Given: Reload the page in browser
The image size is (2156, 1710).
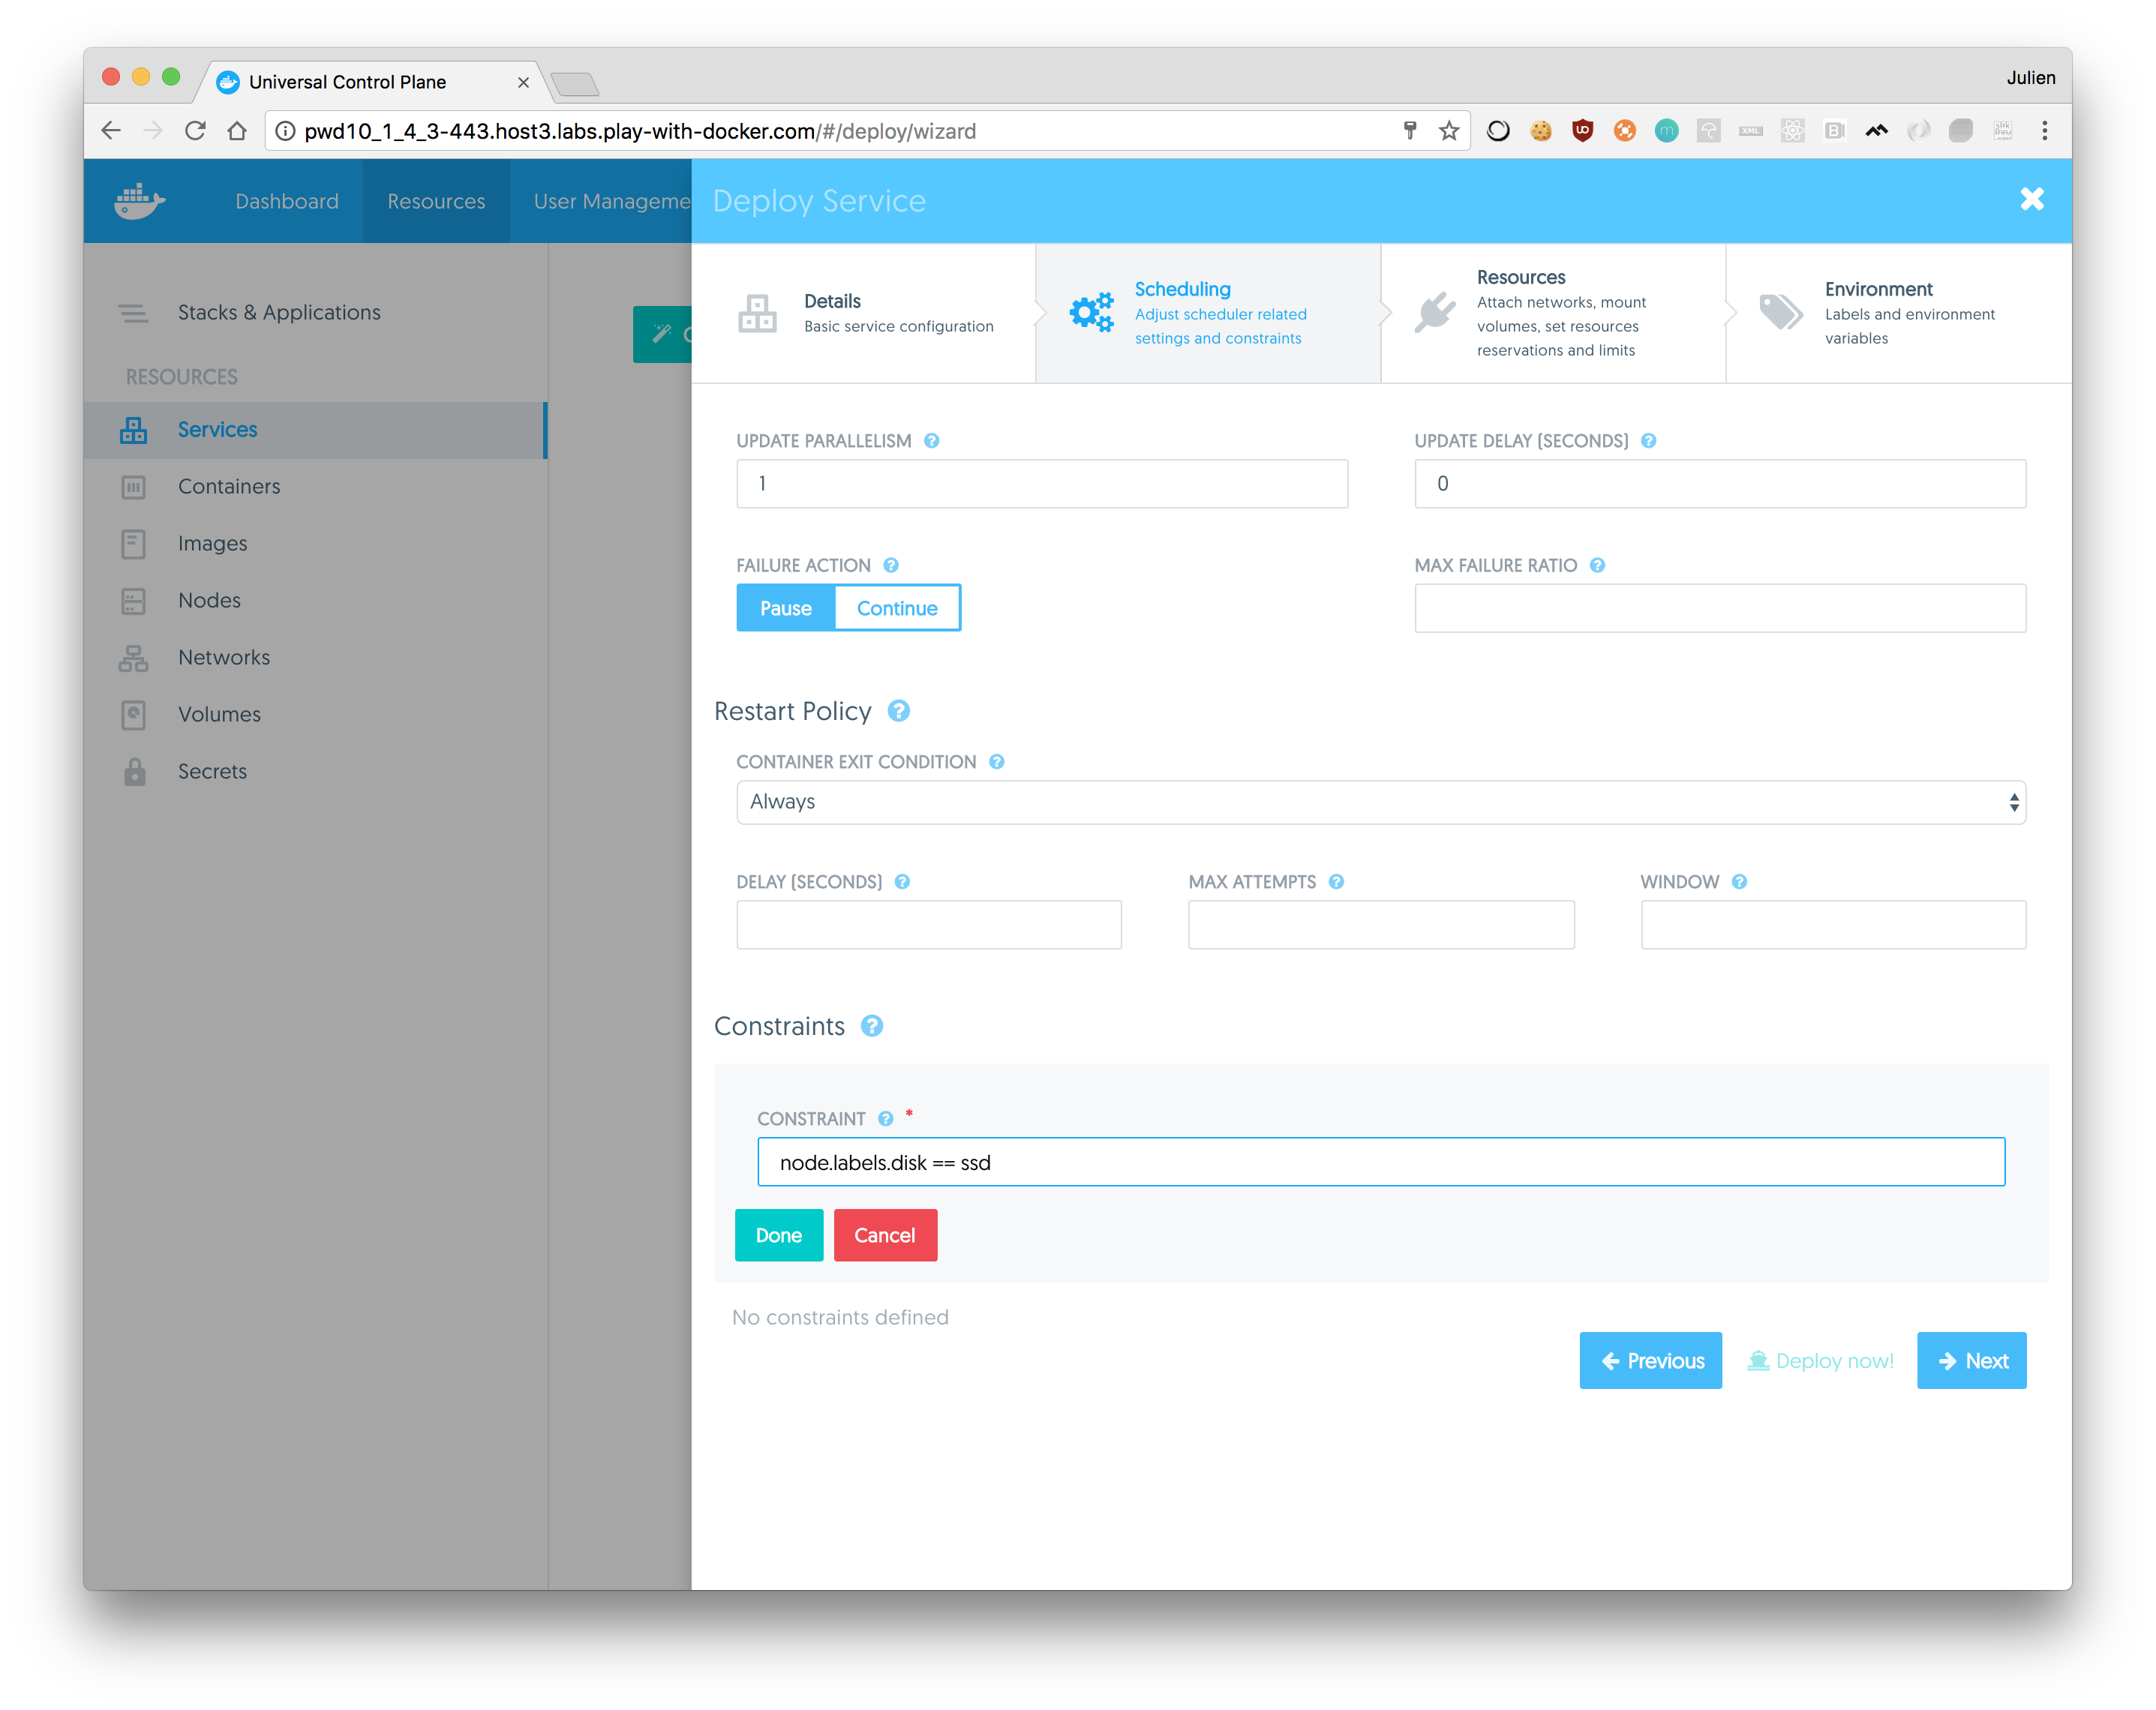Looking at the screenshot, I should coord(195,131).
